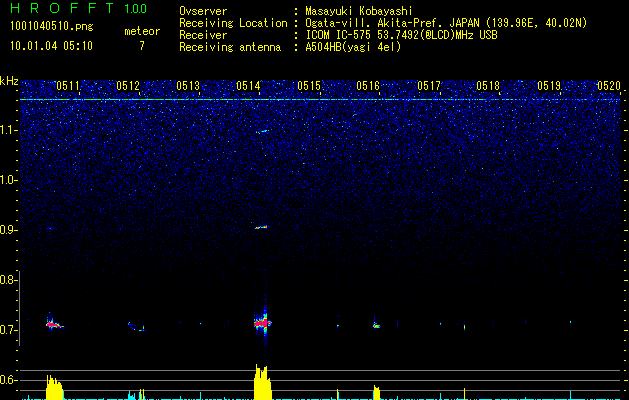Click the word 'meteor' in the header
The height and width of the screenshot is (400, 629).
(x=142, y=31)
